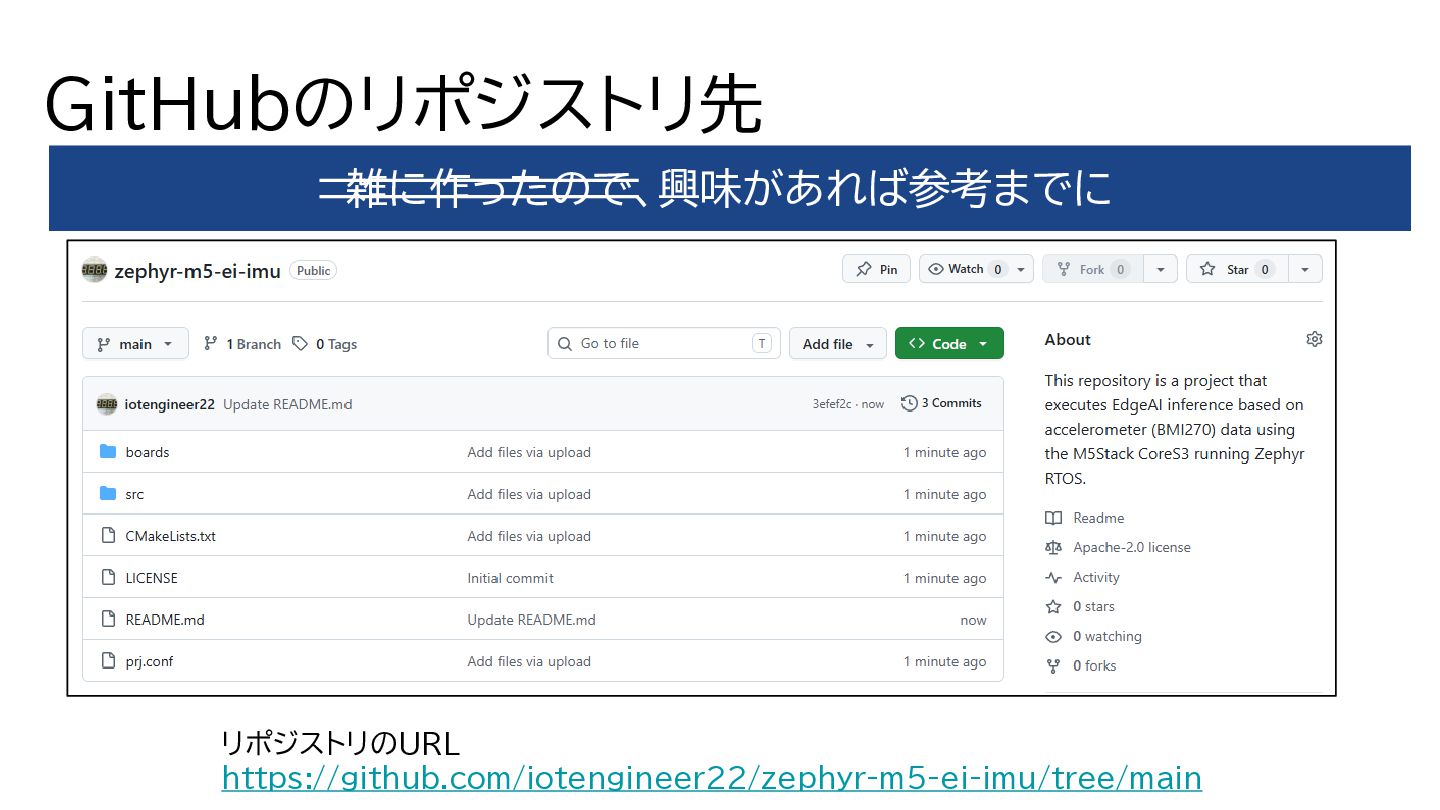The image size is (1440, 810).
Task: Click the iotengineer22 avatar in commit row
Action: pyautogui.click(x=107, y=404)
